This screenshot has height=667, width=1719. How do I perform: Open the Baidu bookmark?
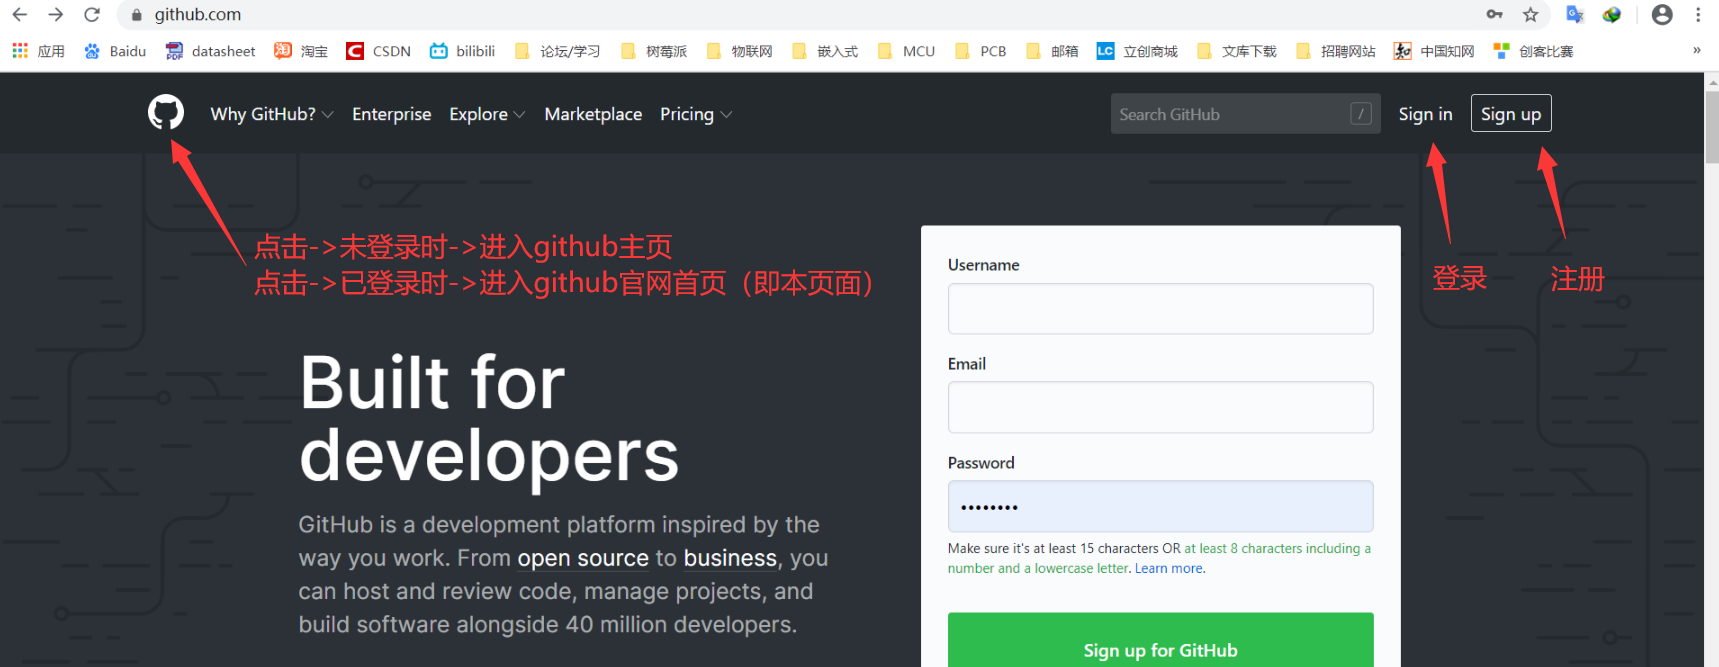pos(115,51)
